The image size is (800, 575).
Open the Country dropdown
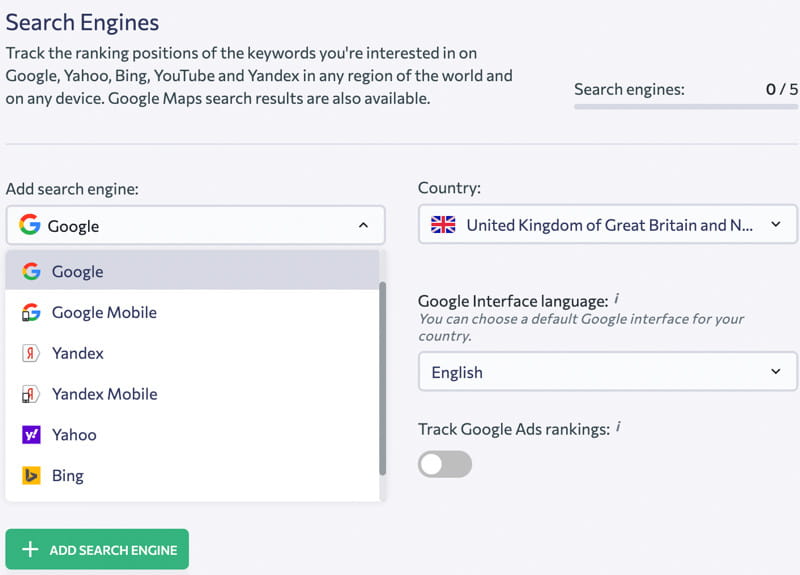[x=607, y=224]
